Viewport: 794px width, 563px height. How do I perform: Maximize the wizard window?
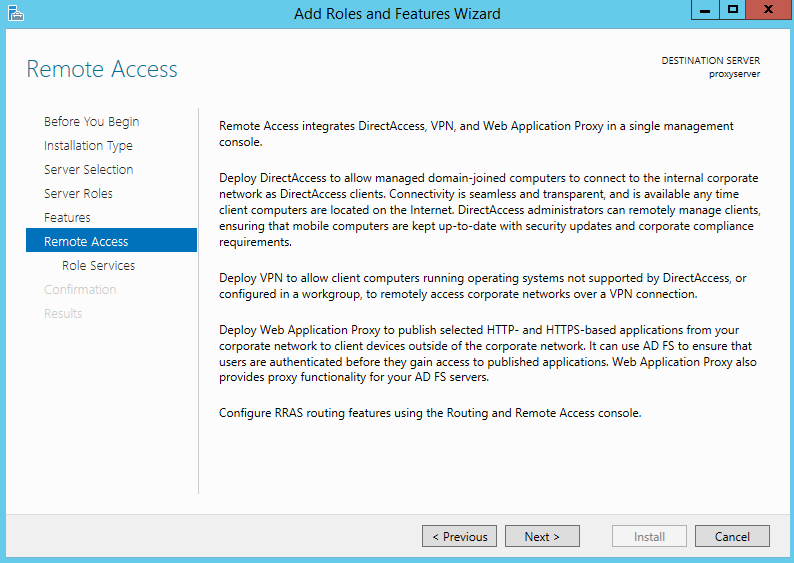point(732,10)
